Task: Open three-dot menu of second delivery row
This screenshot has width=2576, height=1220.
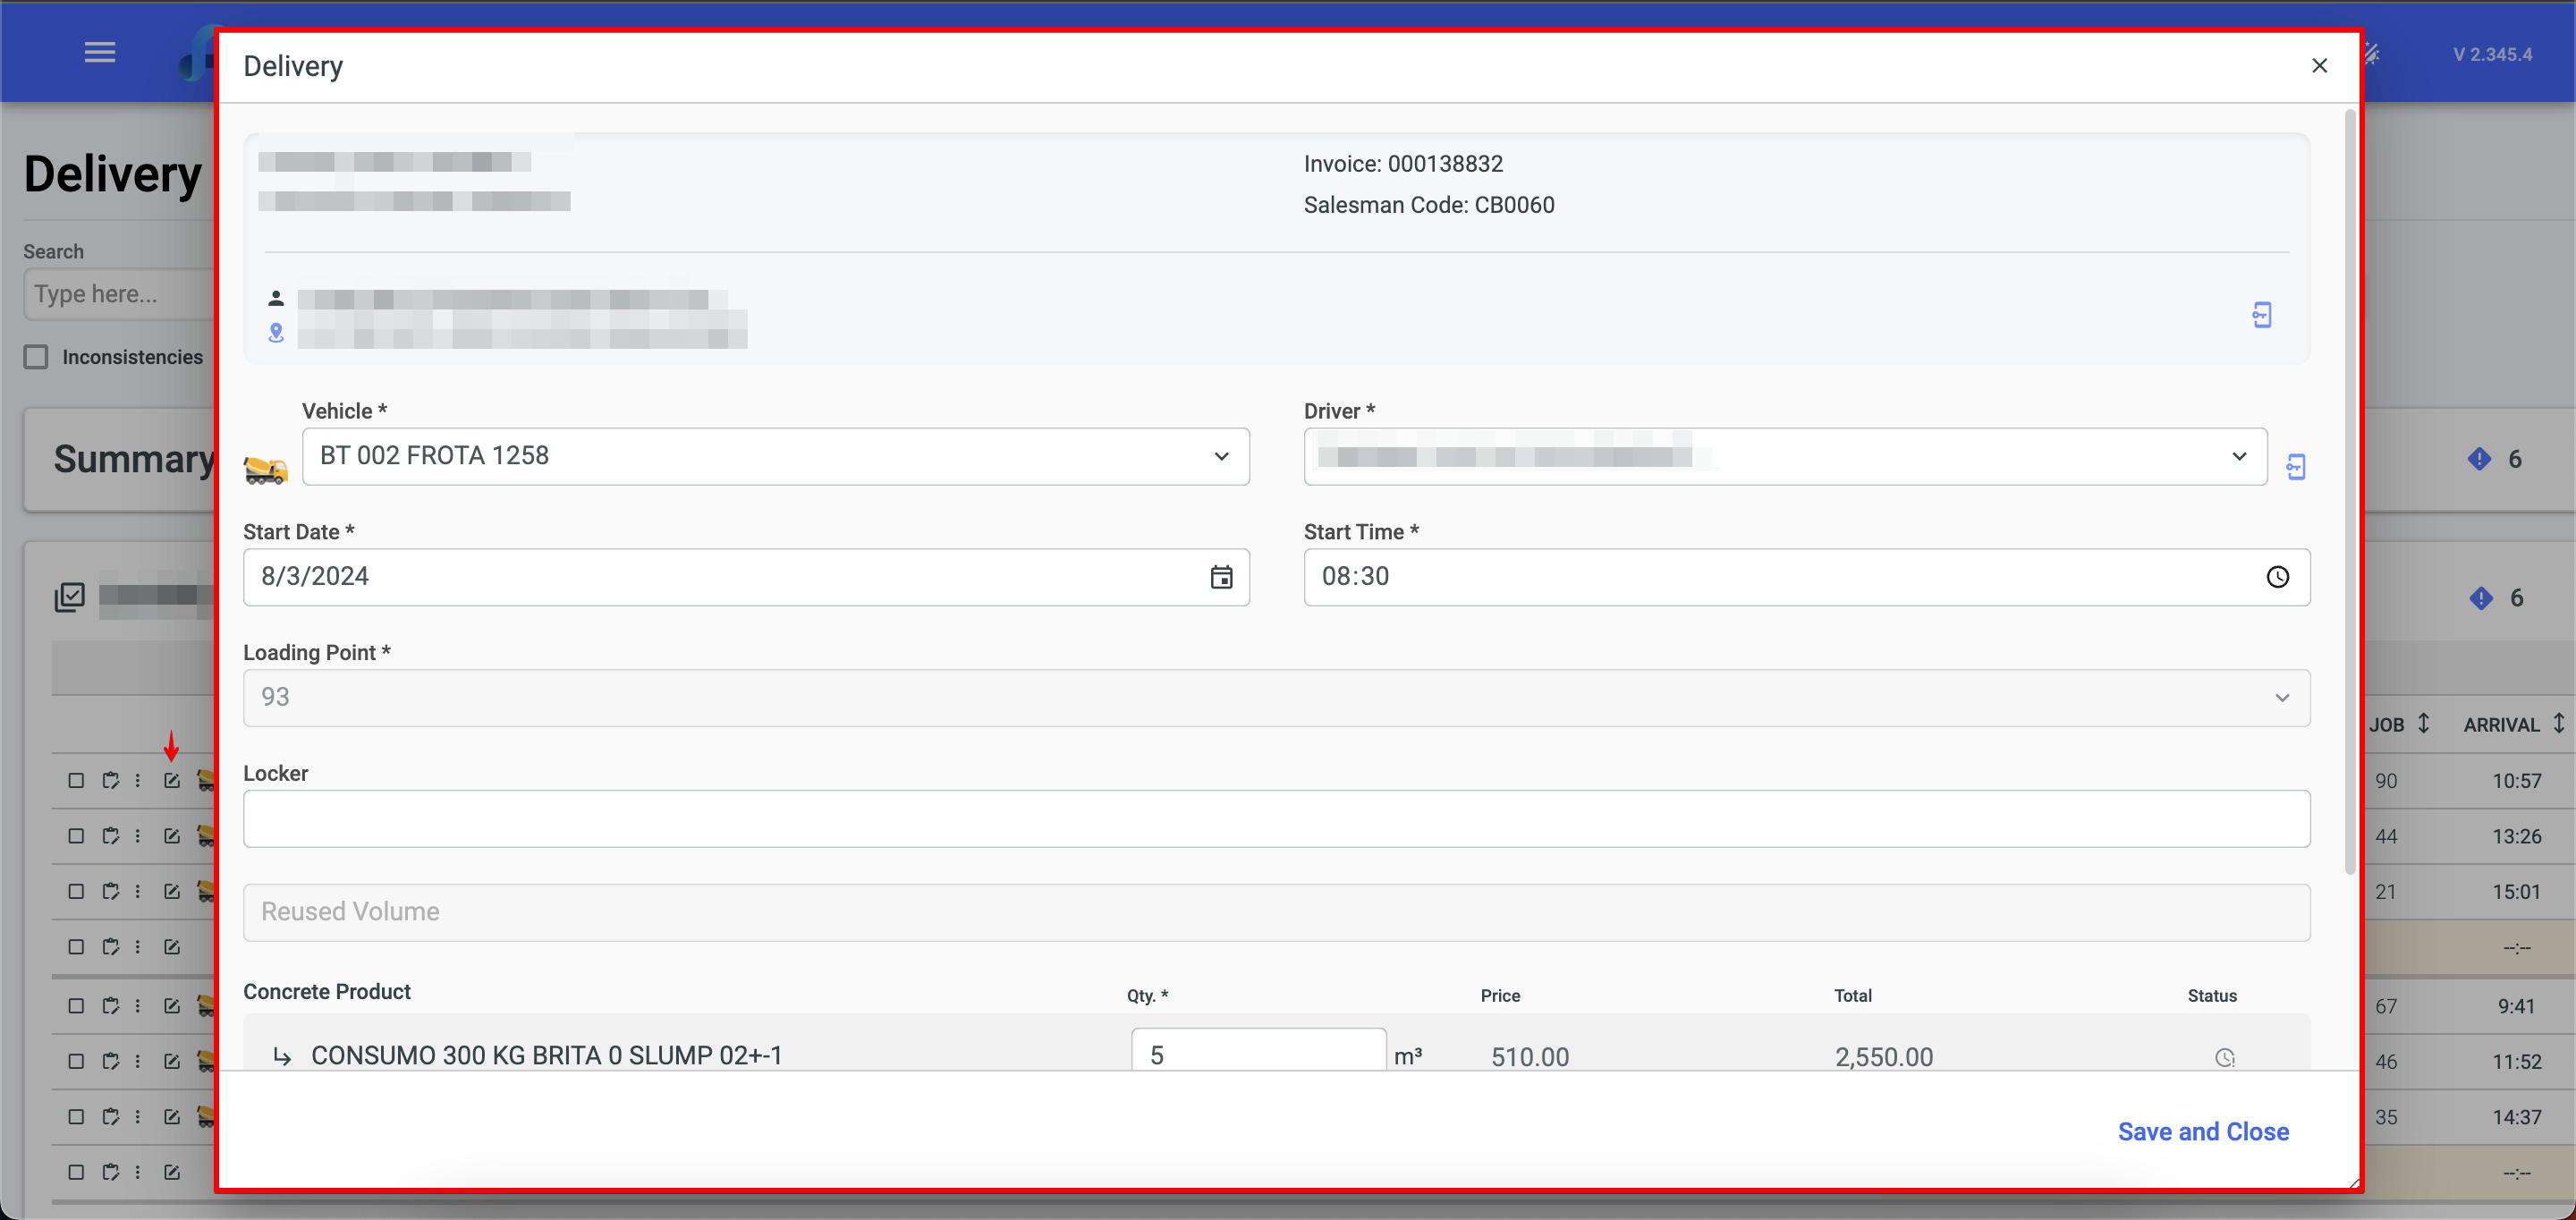Action: tap(138, 835)
